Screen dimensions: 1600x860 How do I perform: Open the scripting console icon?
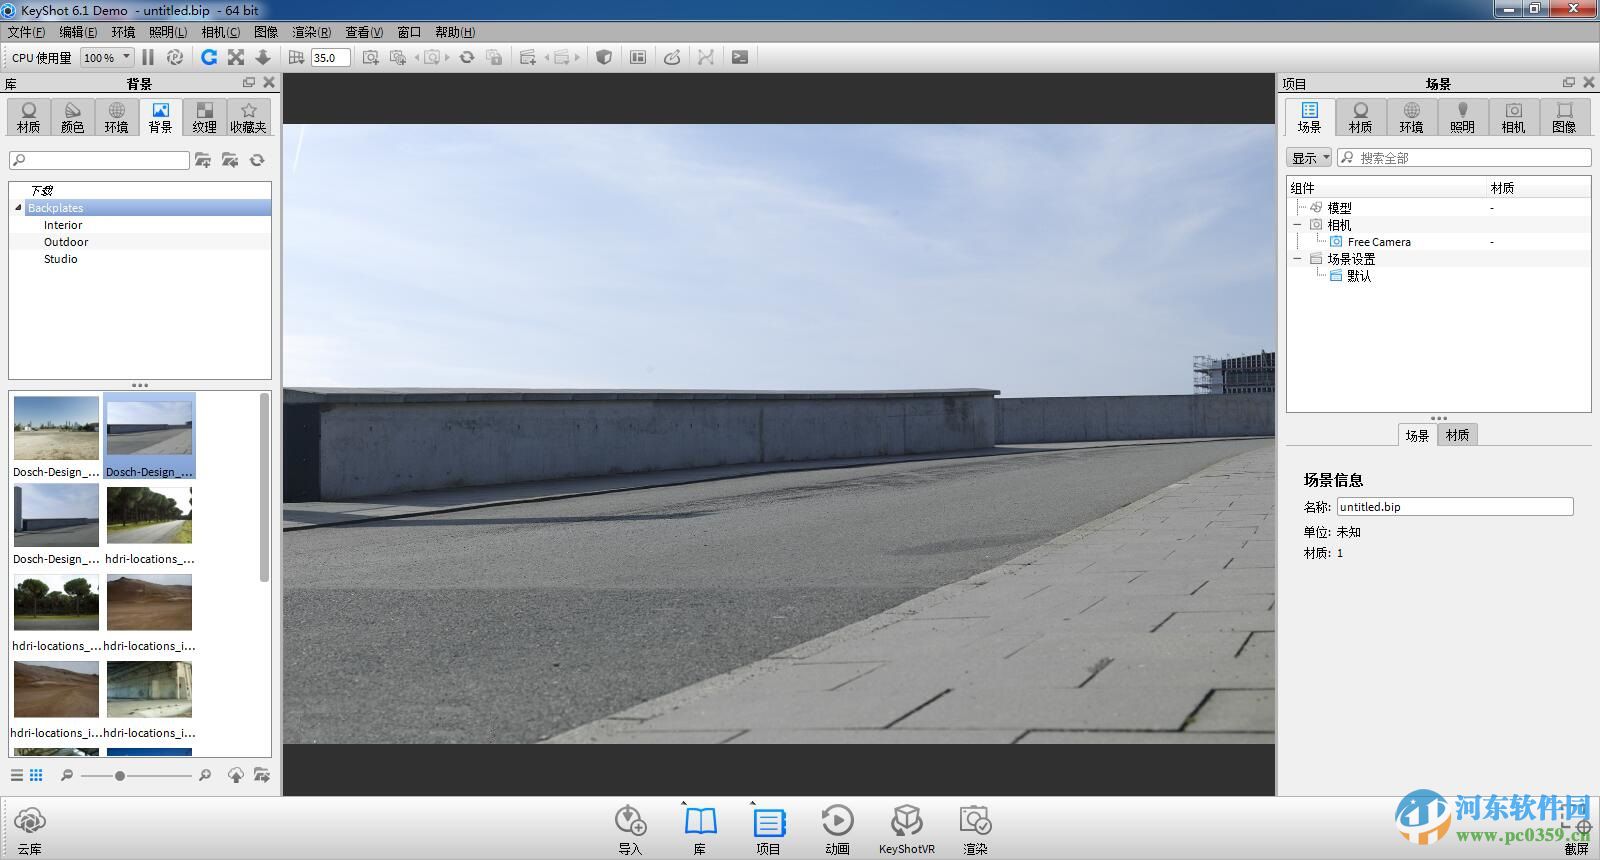tap(740, 57)
